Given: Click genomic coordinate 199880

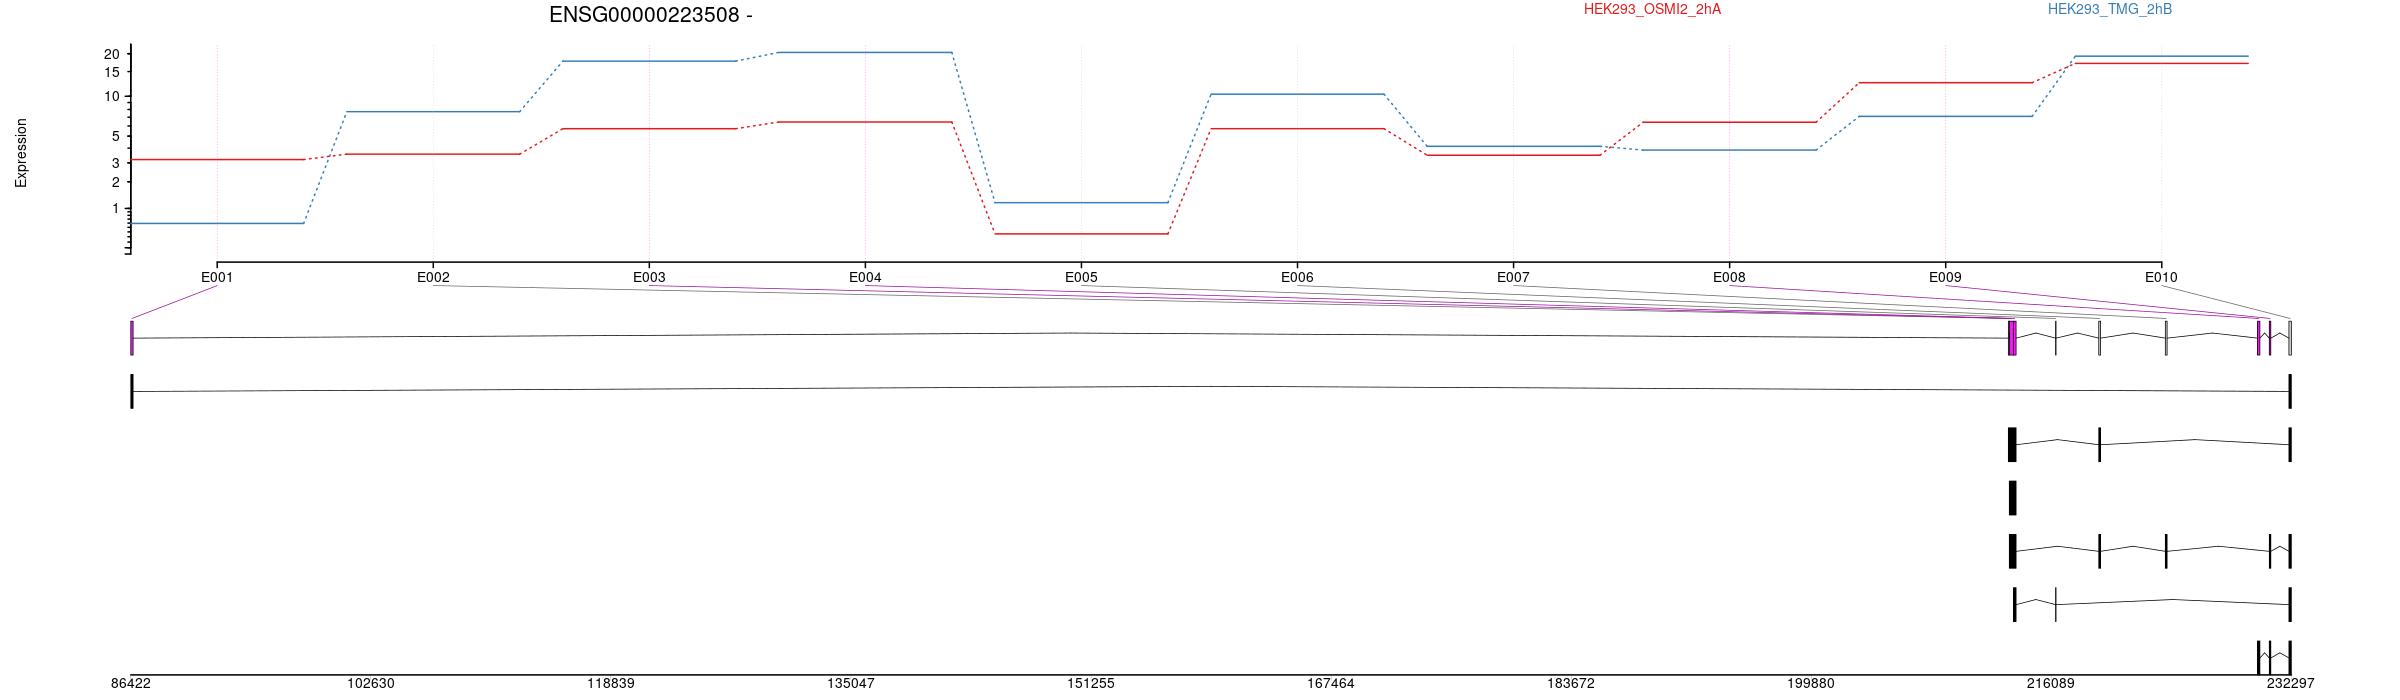Looking at the screenshot, I should [x=1811, y=684].
